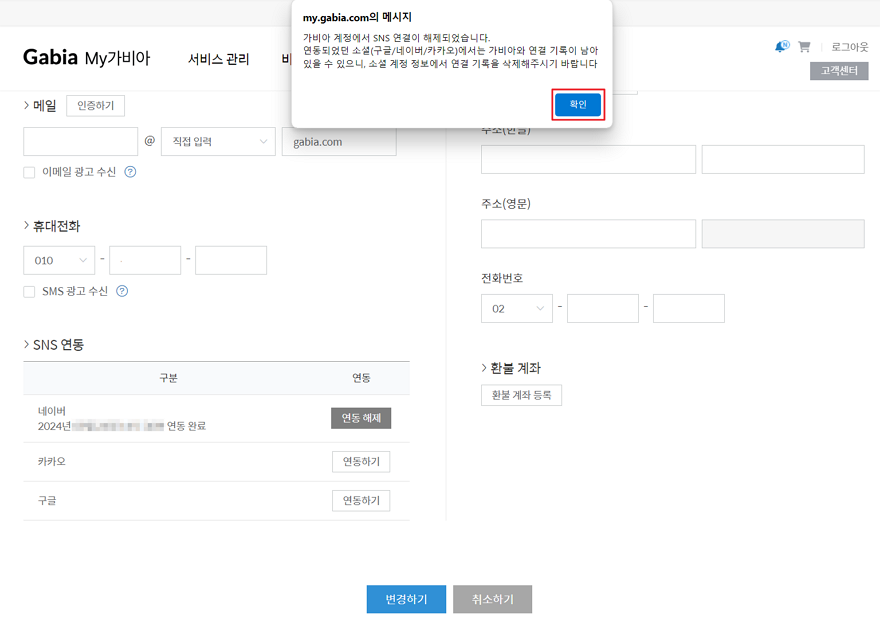Open the 02 area code dropdown
Viewport: 880px width, 630px height.
pyautogui.click(x=516, y=308)
